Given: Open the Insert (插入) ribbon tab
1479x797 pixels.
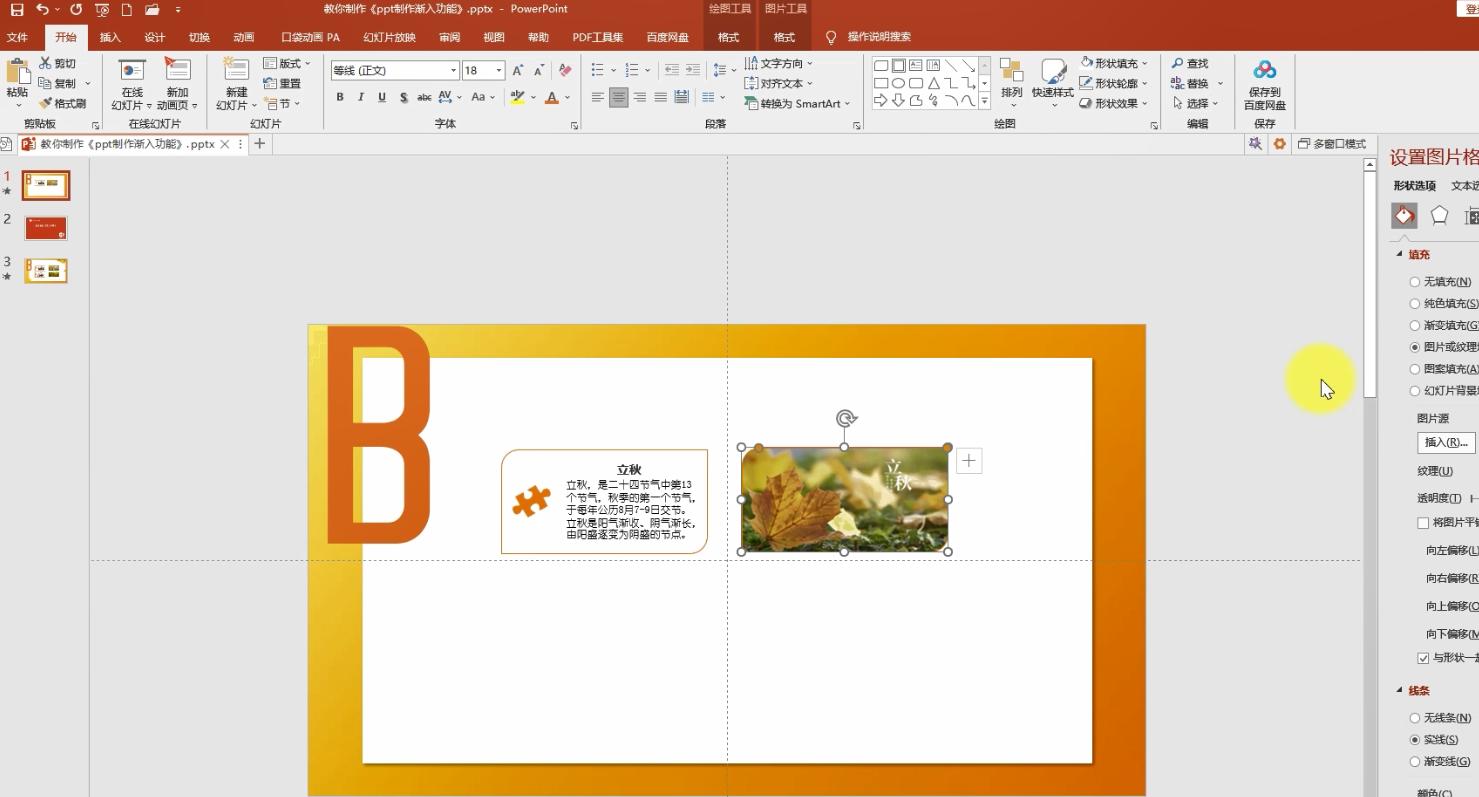Looking at the screenshot, I should coord(110,37).
